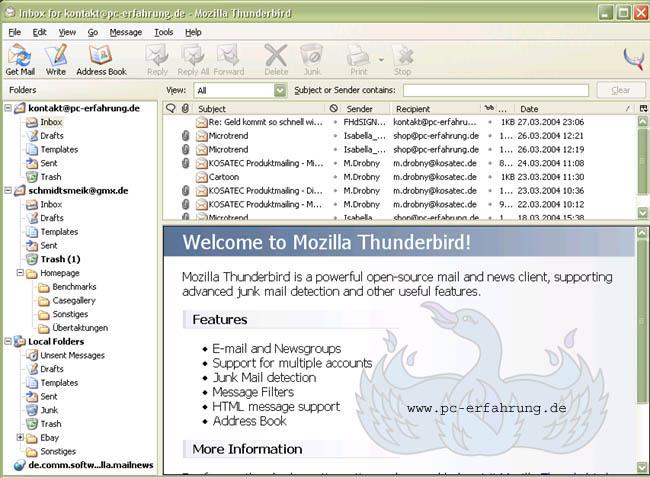Select the Unsent Messages folder

point(72,355)
